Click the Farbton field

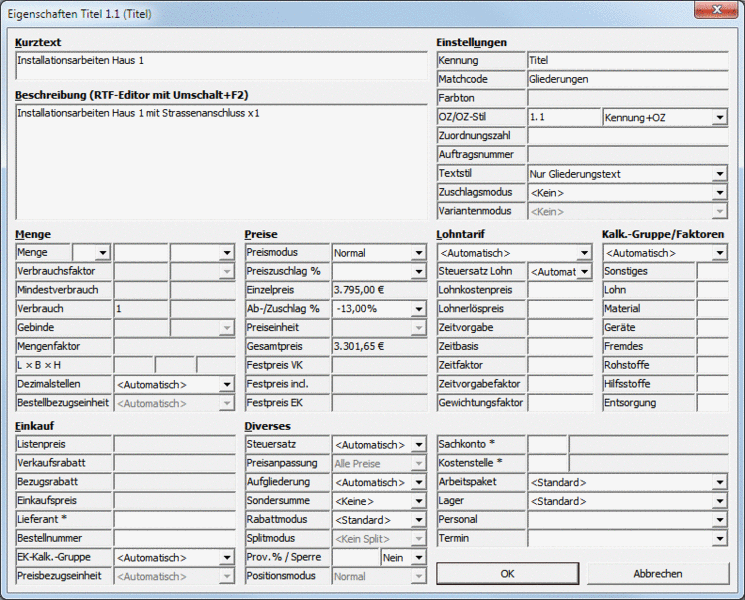tap(628, 98)
